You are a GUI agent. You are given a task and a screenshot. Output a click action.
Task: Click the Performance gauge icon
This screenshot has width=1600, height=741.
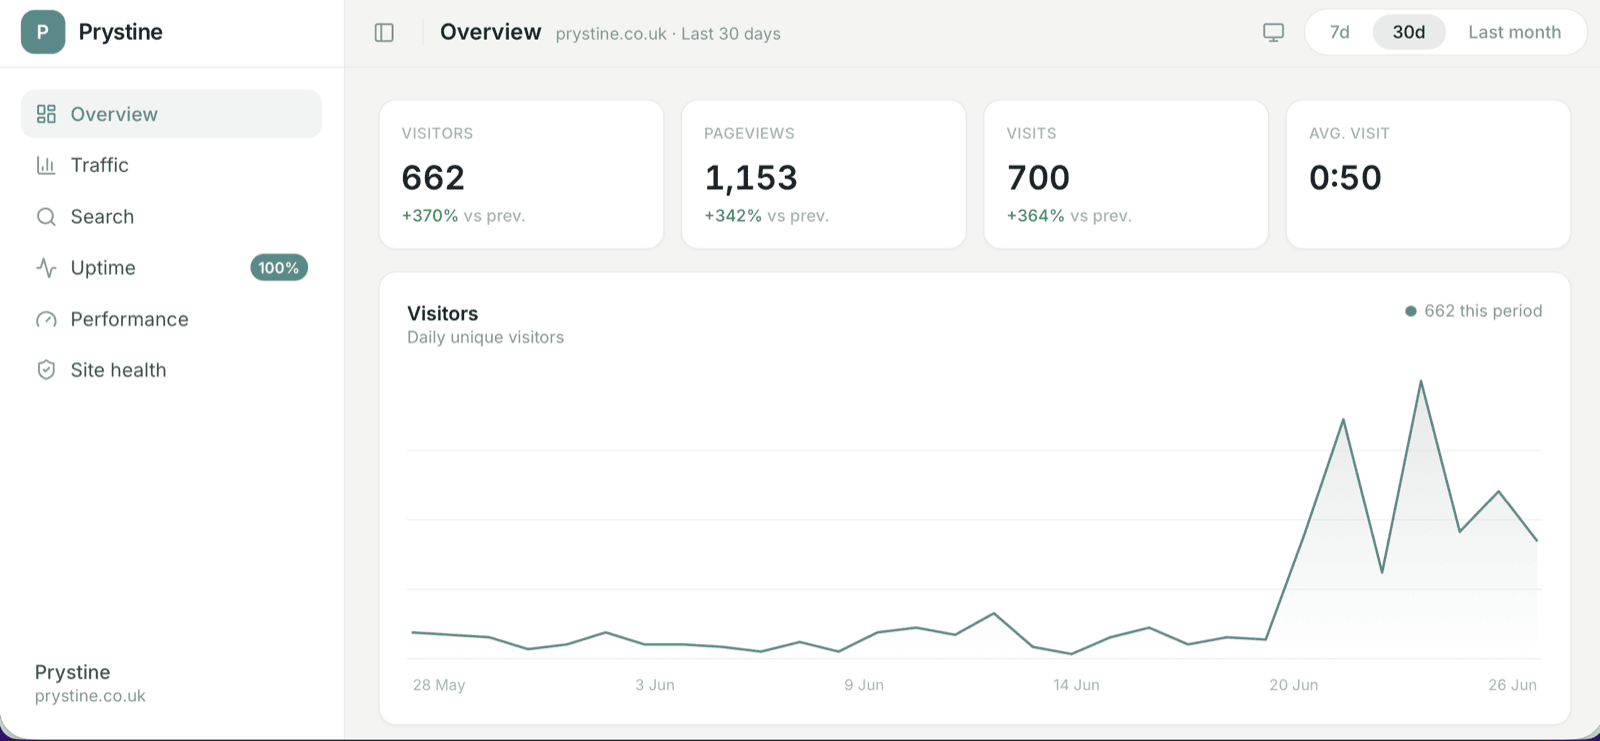click(x=46, y=319)
